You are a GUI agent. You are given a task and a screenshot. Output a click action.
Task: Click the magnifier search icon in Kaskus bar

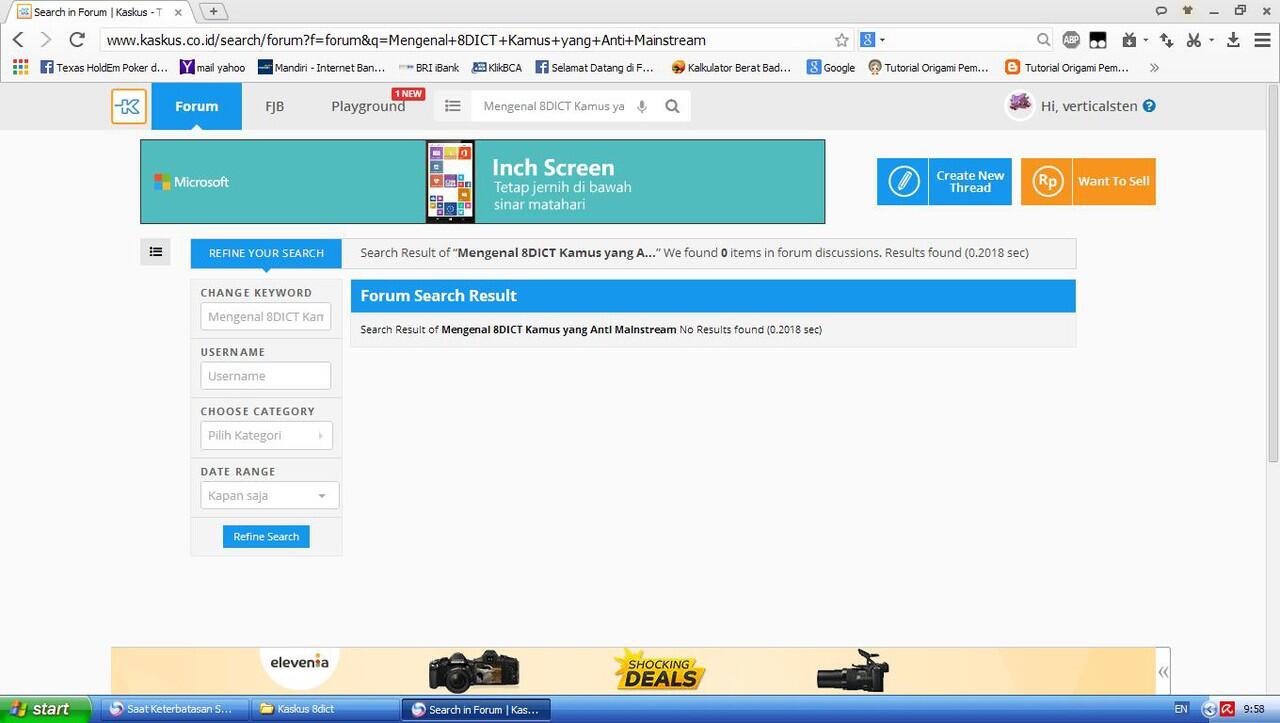[x=673, y=106]
